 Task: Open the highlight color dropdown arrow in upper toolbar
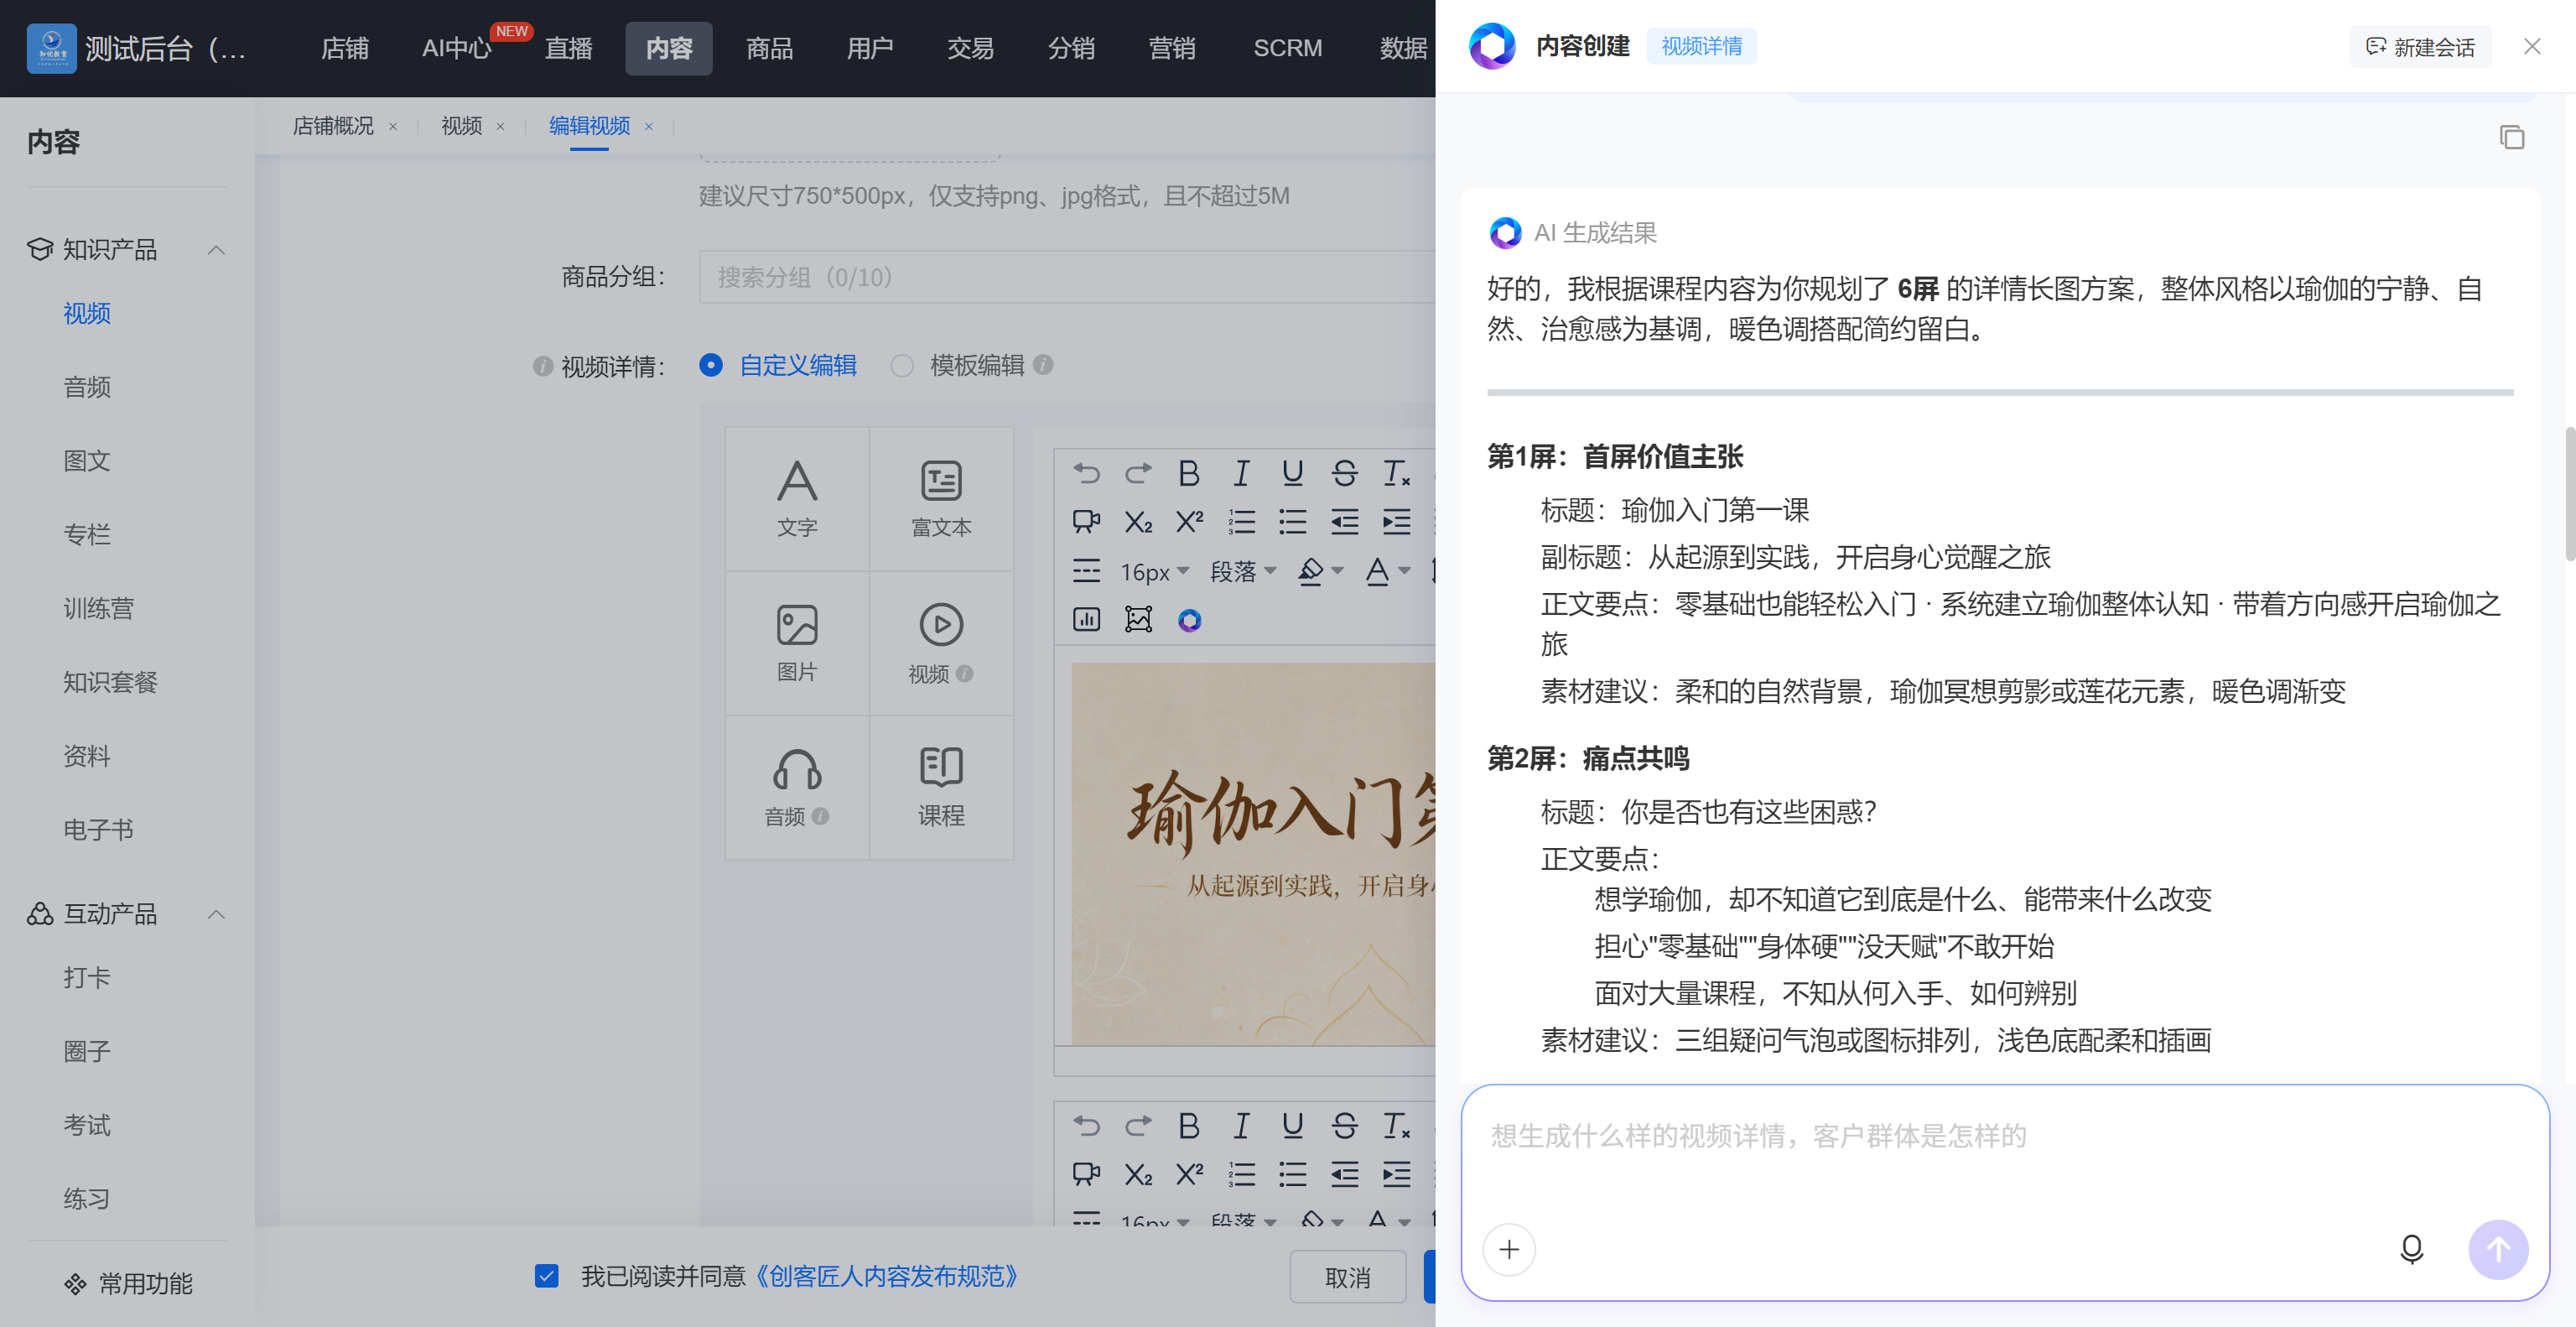point(1337,571)
